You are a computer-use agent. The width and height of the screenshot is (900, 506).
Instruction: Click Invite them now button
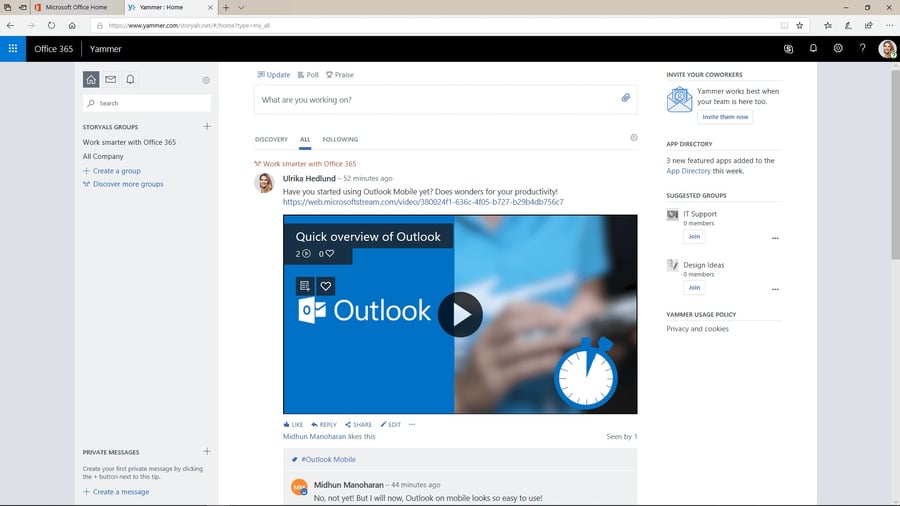726,117
